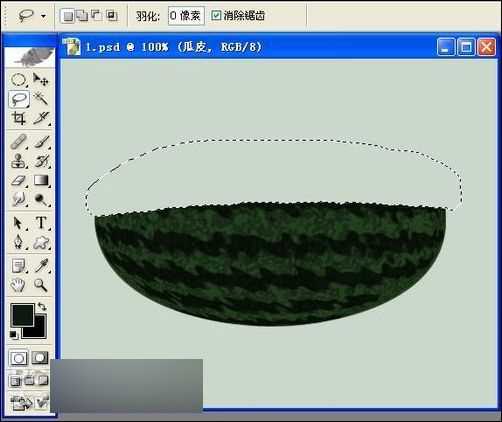Select the Zoom magnifier tool
This screenshot has width=502, height=422.
(x=40, y=285)
